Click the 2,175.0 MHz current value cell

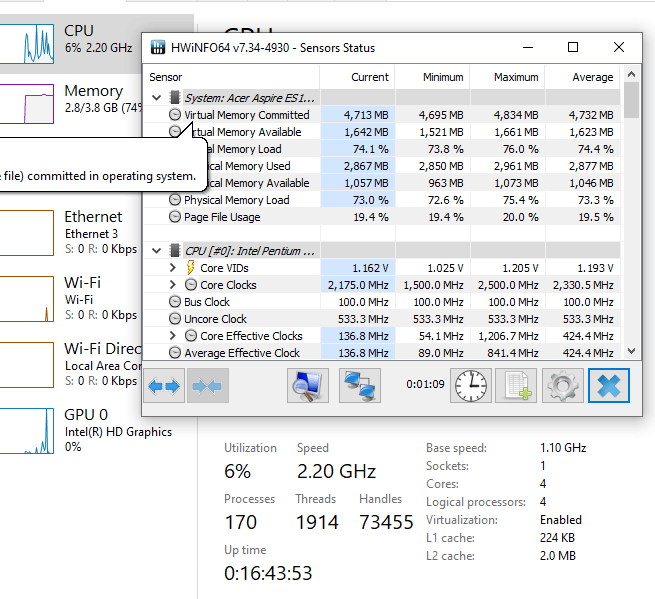(x=358, y=285)
